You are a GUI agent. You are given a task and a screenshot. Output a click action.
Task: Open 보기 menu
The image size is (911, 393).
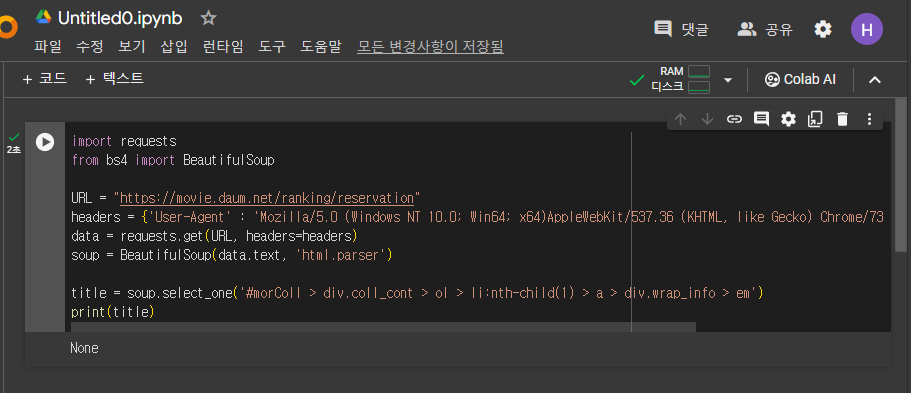pos(132,47)
